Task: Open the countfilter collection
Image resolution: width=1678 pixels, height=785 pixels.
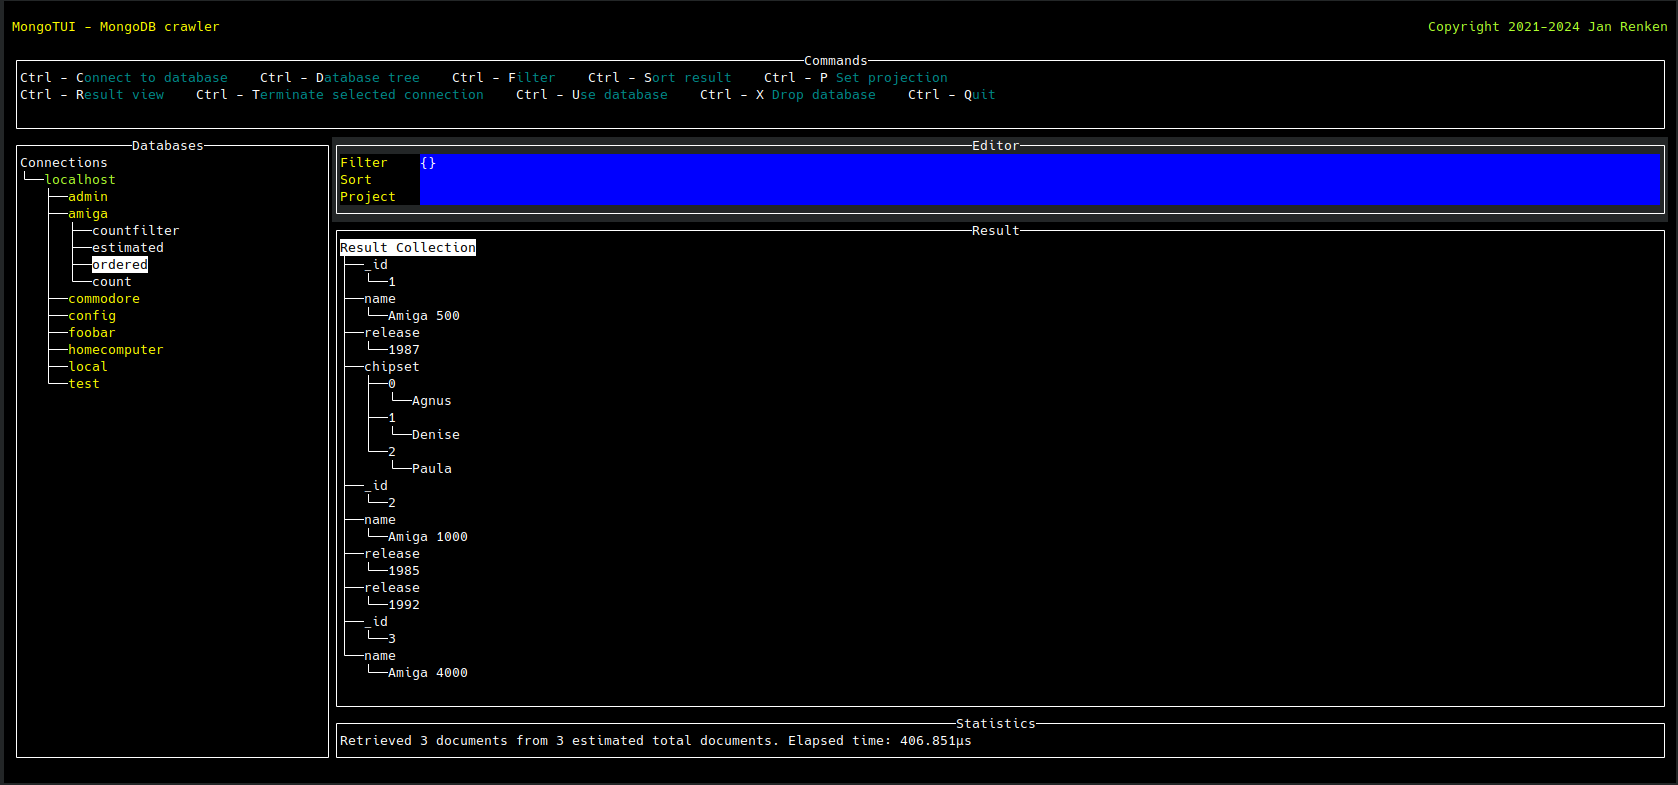Action: pos(136,231)
